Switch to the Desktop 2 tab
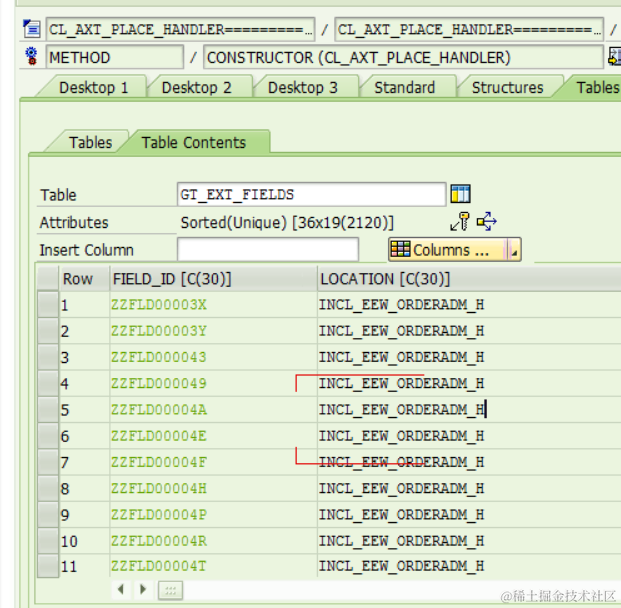 (x=196, y=88)
